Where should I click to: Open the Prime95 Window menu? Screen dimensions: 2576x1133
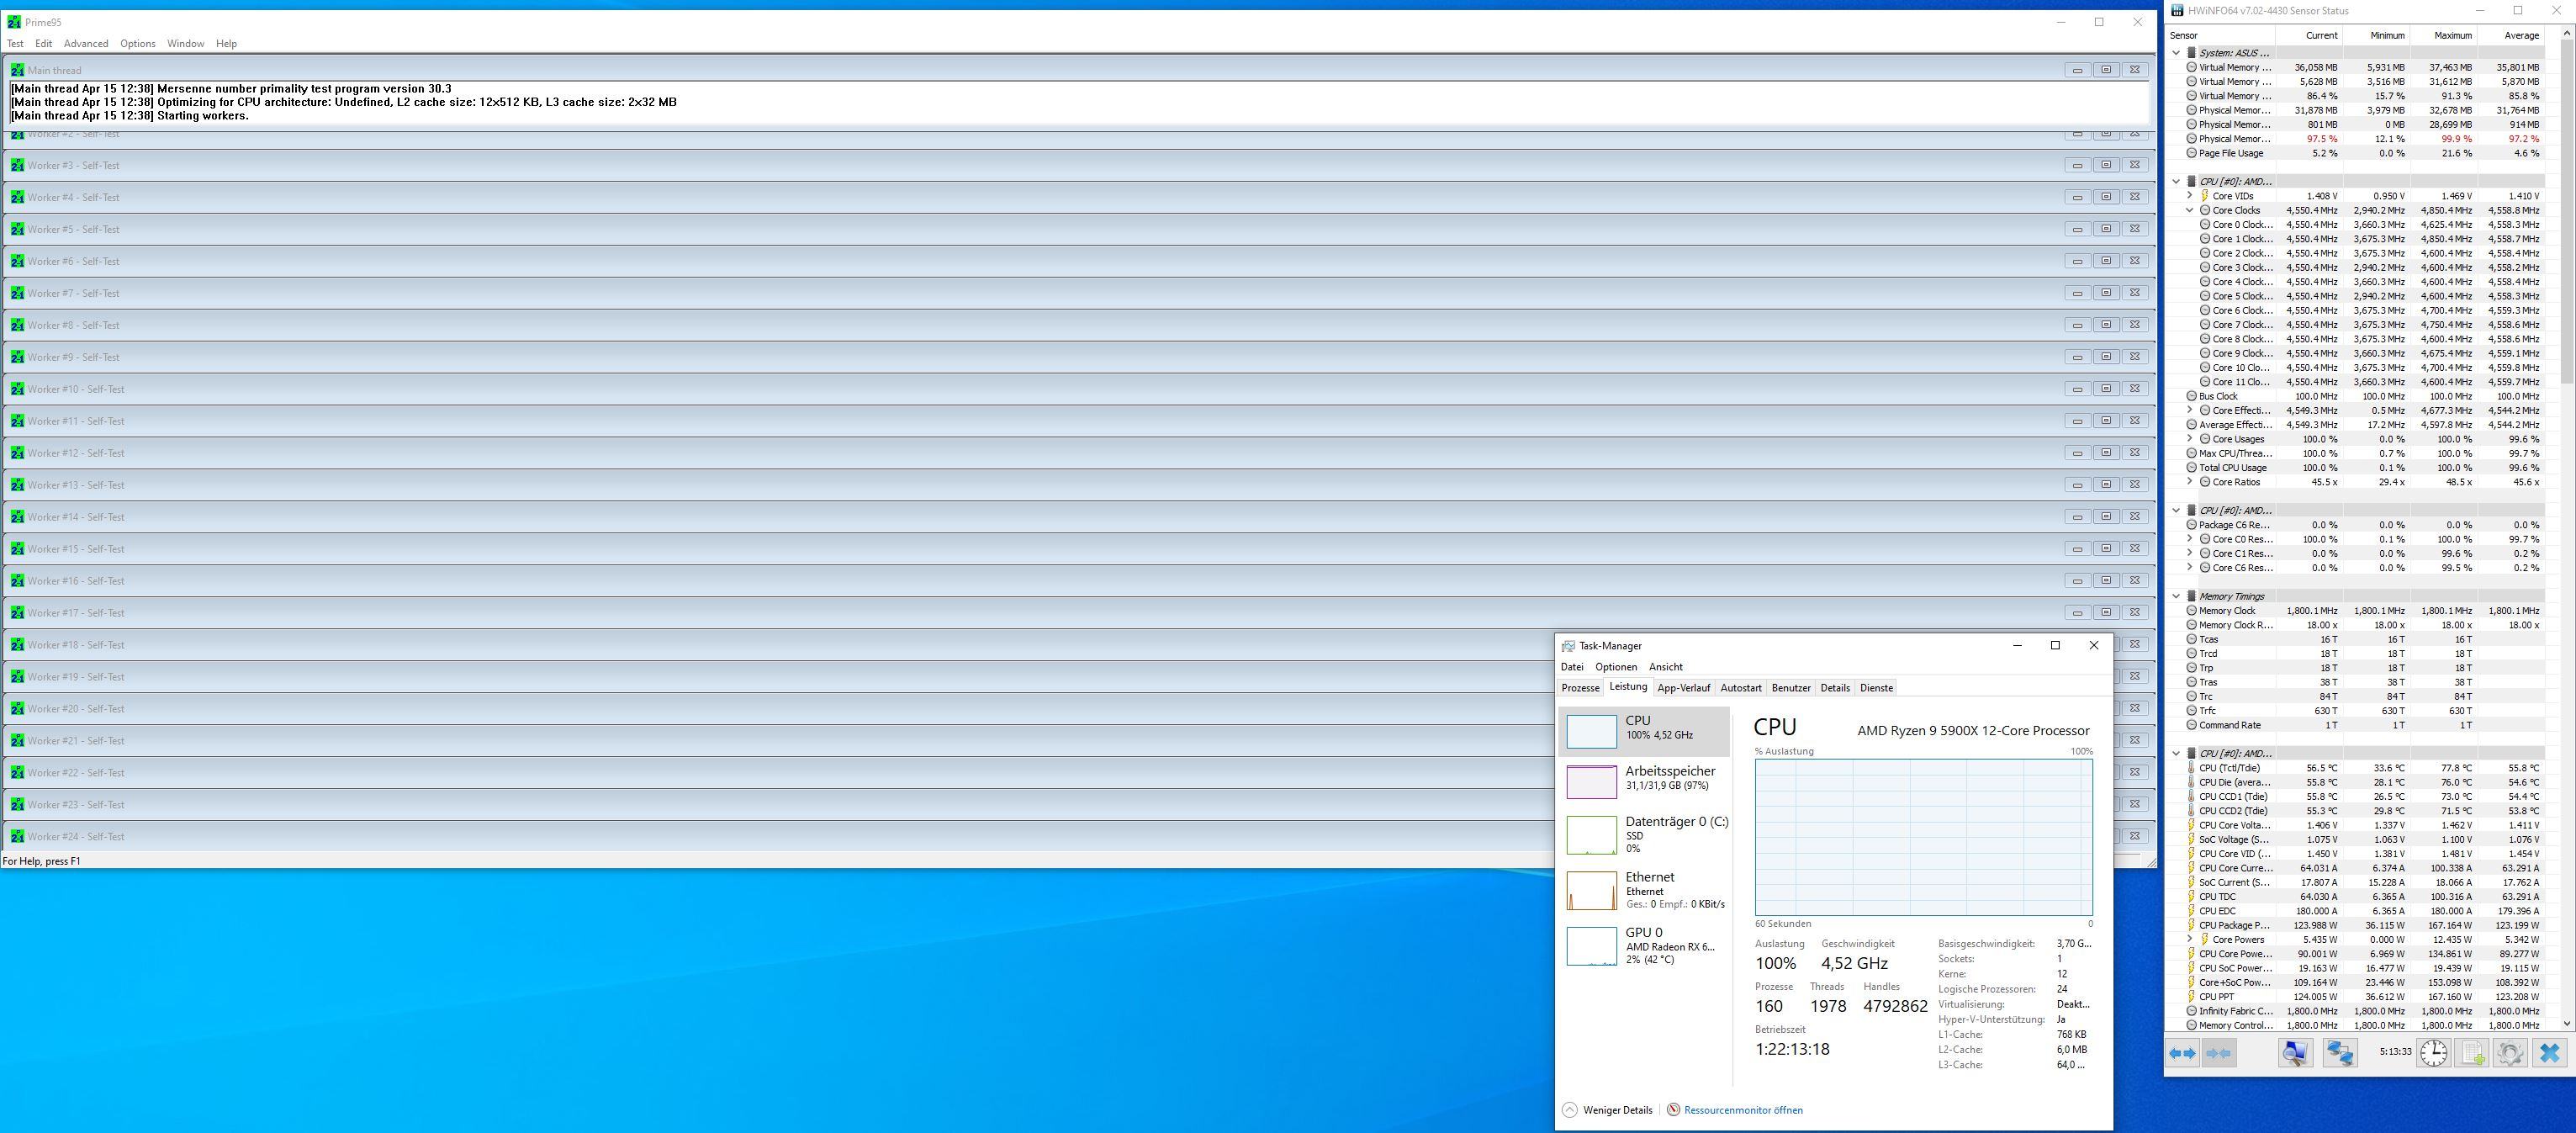tap(186, 44)
